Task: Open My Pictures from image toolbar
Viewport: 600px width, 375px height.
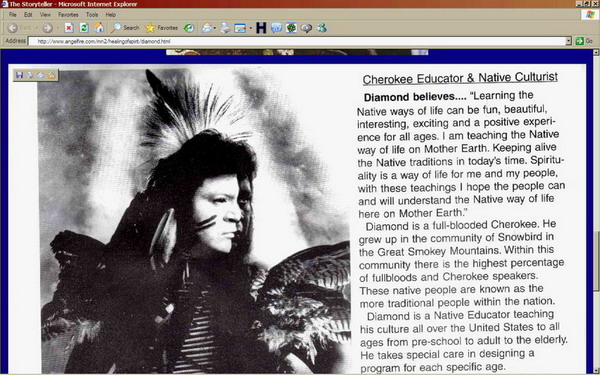Action: pyautogui.click(x=52, y=75)
